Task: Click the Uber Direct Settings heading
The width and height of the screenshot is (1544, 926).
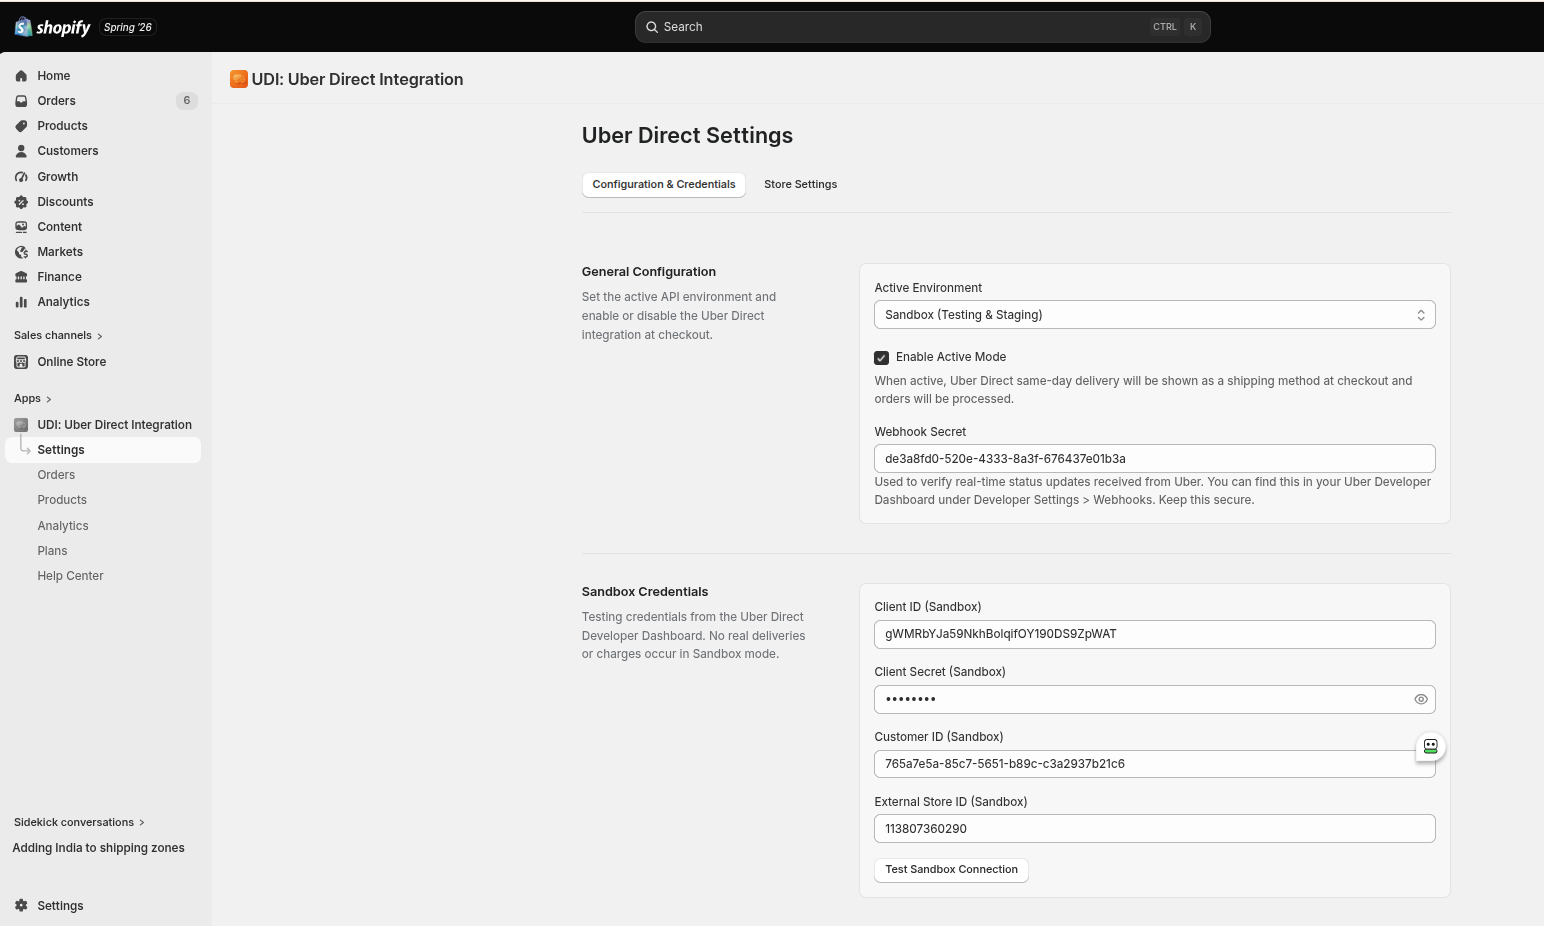Action: (687, 136)
